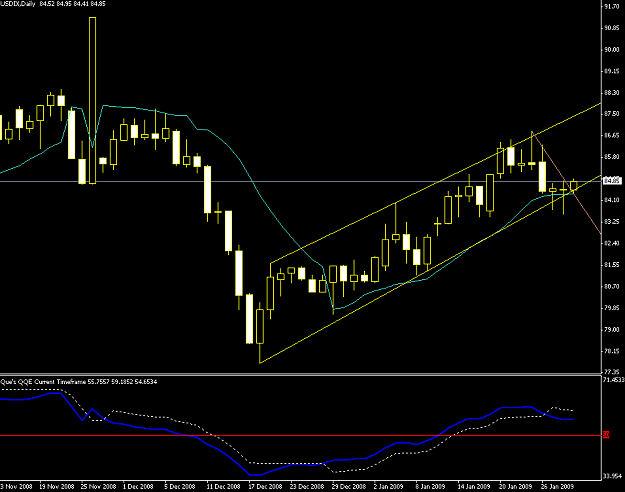Image resolution: width=625 pixels, height=492 pixels.
Task: Select the 90.85 price axis label
Action: point(612,28)
